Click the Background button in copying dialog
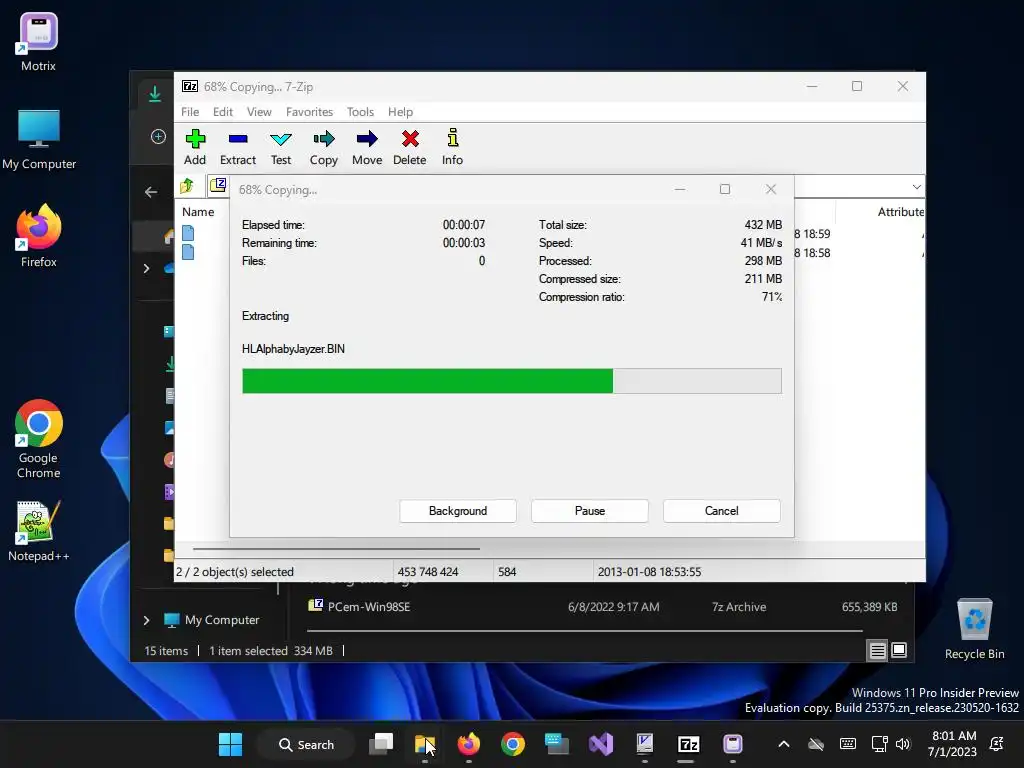 (x=458, y=511)
